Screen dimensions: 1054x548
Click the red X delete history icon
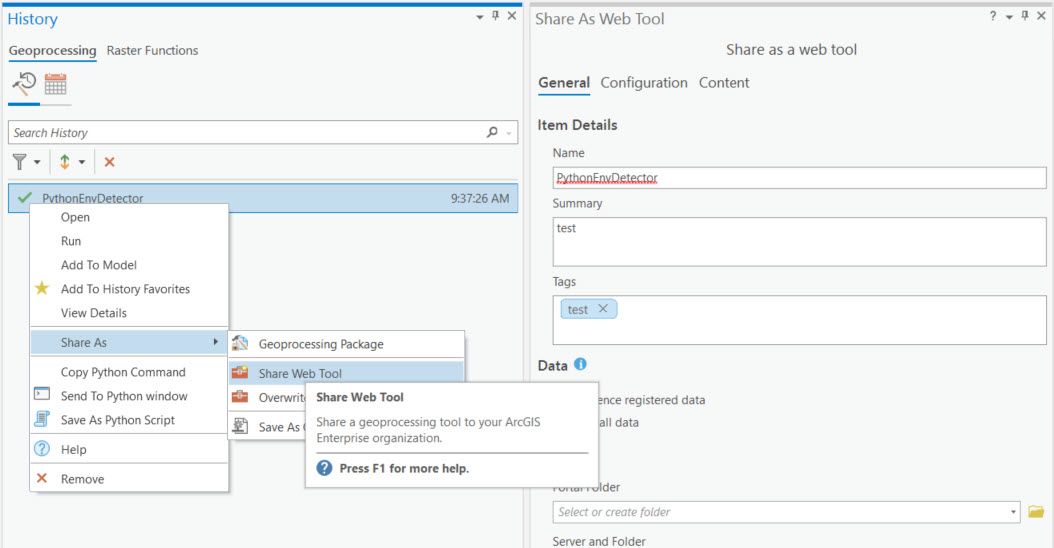[110, 162]
